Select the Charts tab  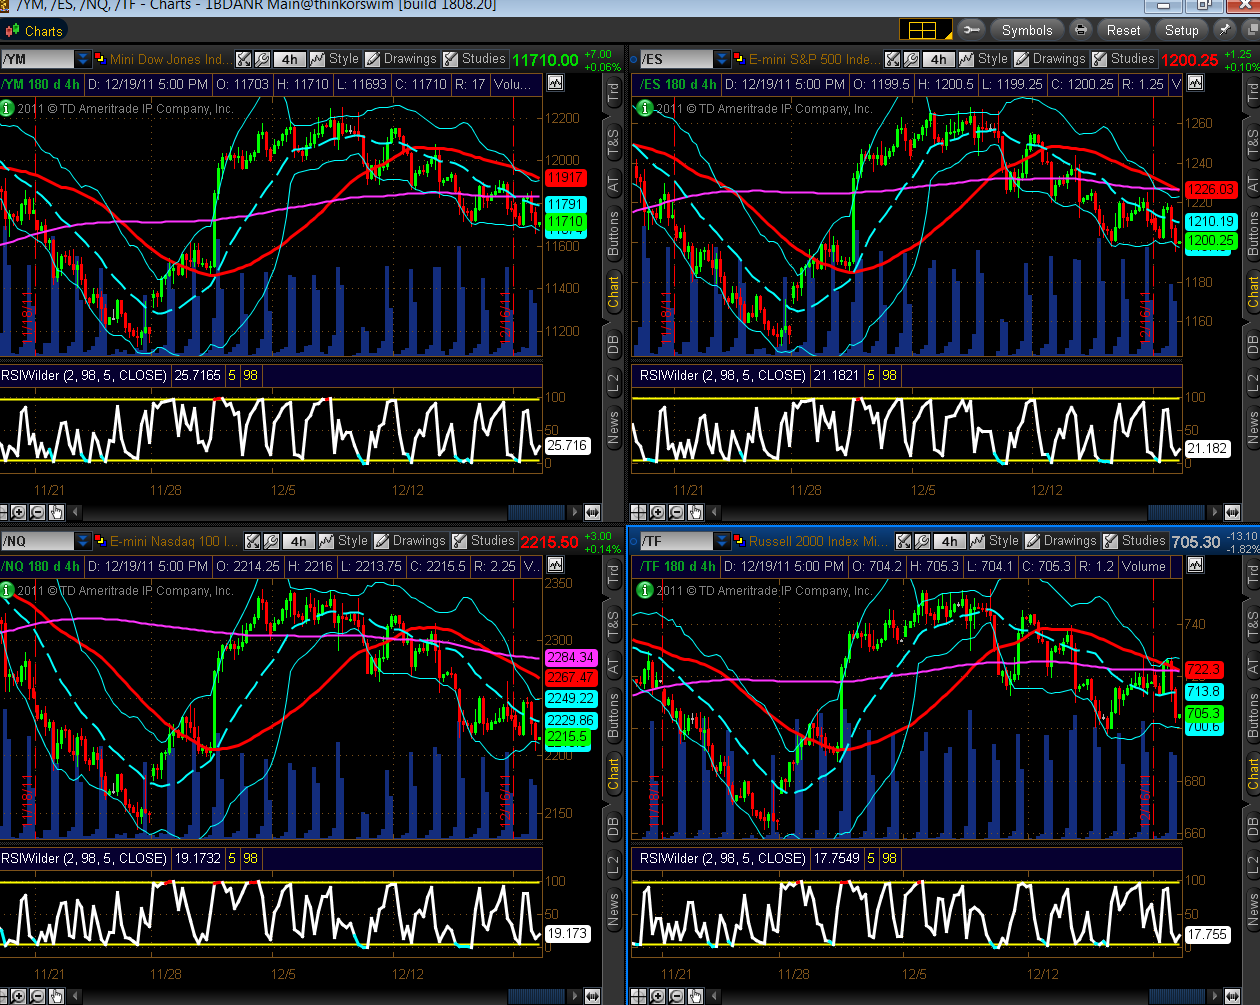point(33,31)
